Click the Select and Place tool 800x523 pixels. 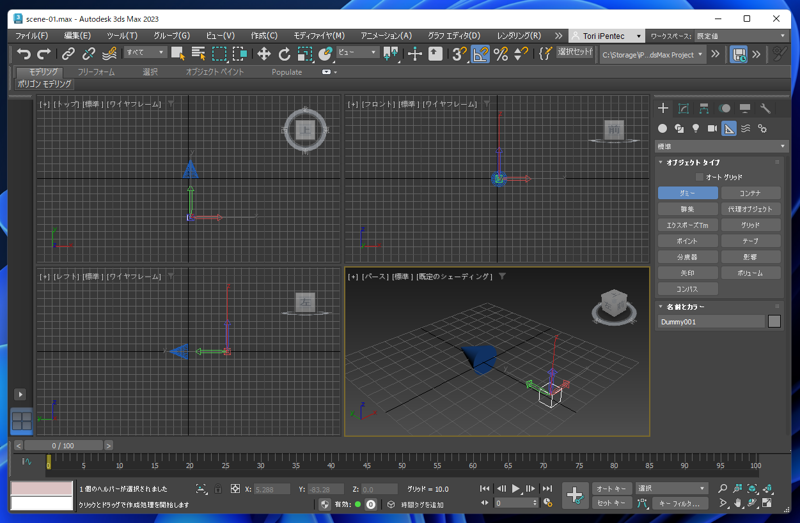pyautogui.click(x=325, y=54)
